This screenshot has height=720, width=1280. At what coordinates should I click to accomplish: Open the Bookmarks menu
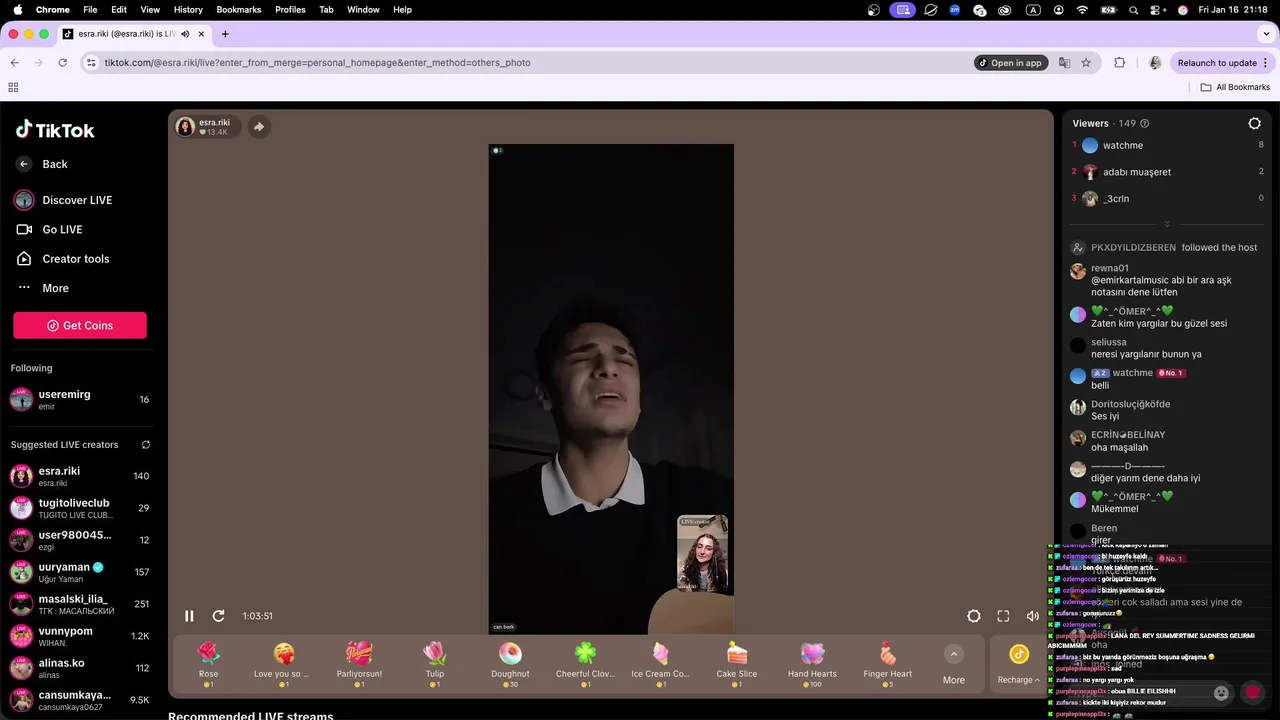coord(239,10)
